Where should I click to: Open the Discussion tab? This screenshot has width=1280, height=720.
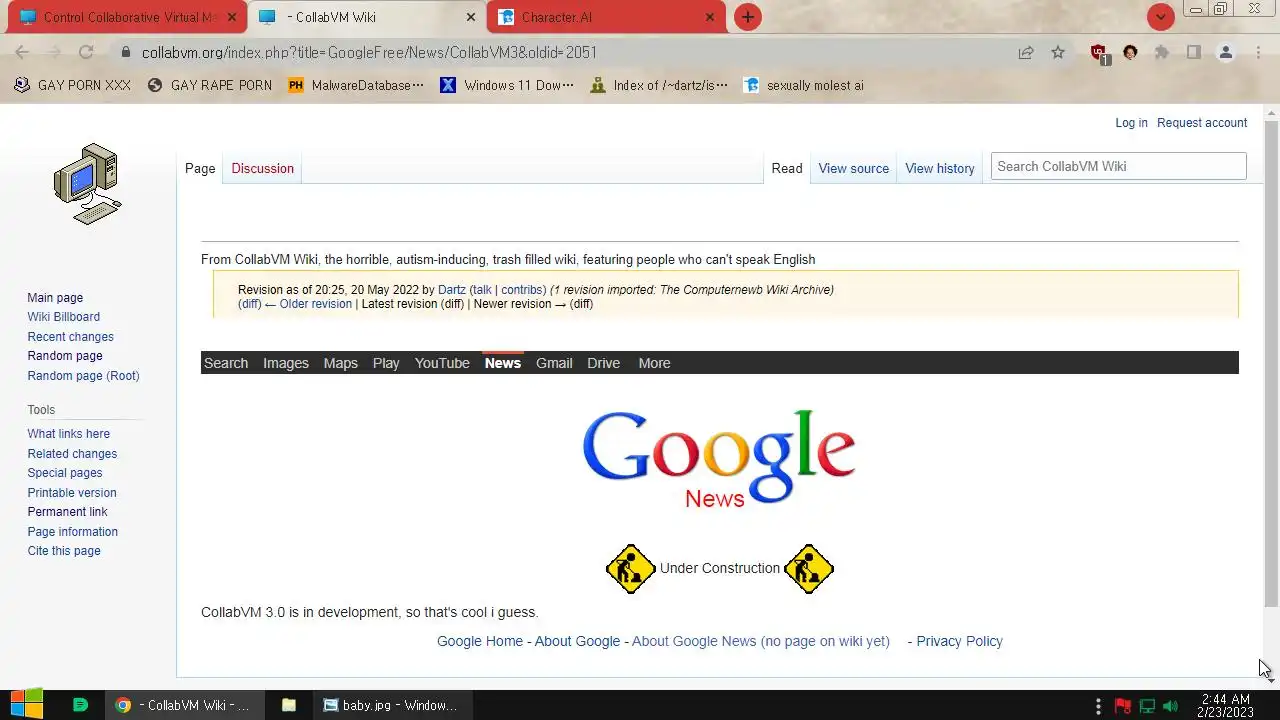(x=262, y=168)
